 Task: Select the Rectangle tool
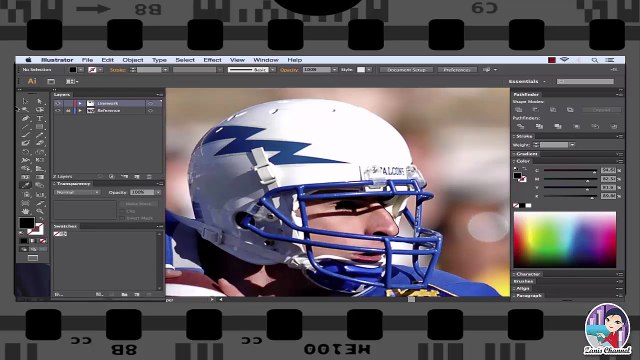pyautogui.click(x=40, y=127)
